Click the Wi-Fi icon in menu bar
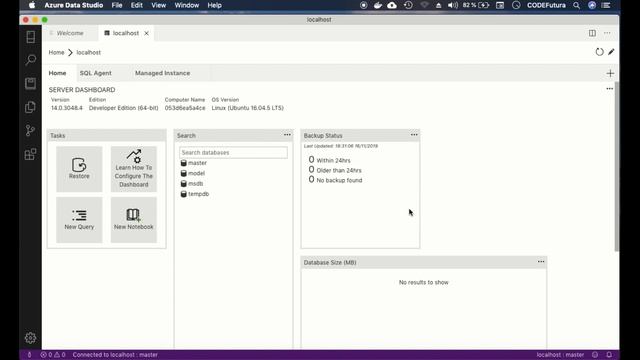640x360 pixels. click(424, 5)
